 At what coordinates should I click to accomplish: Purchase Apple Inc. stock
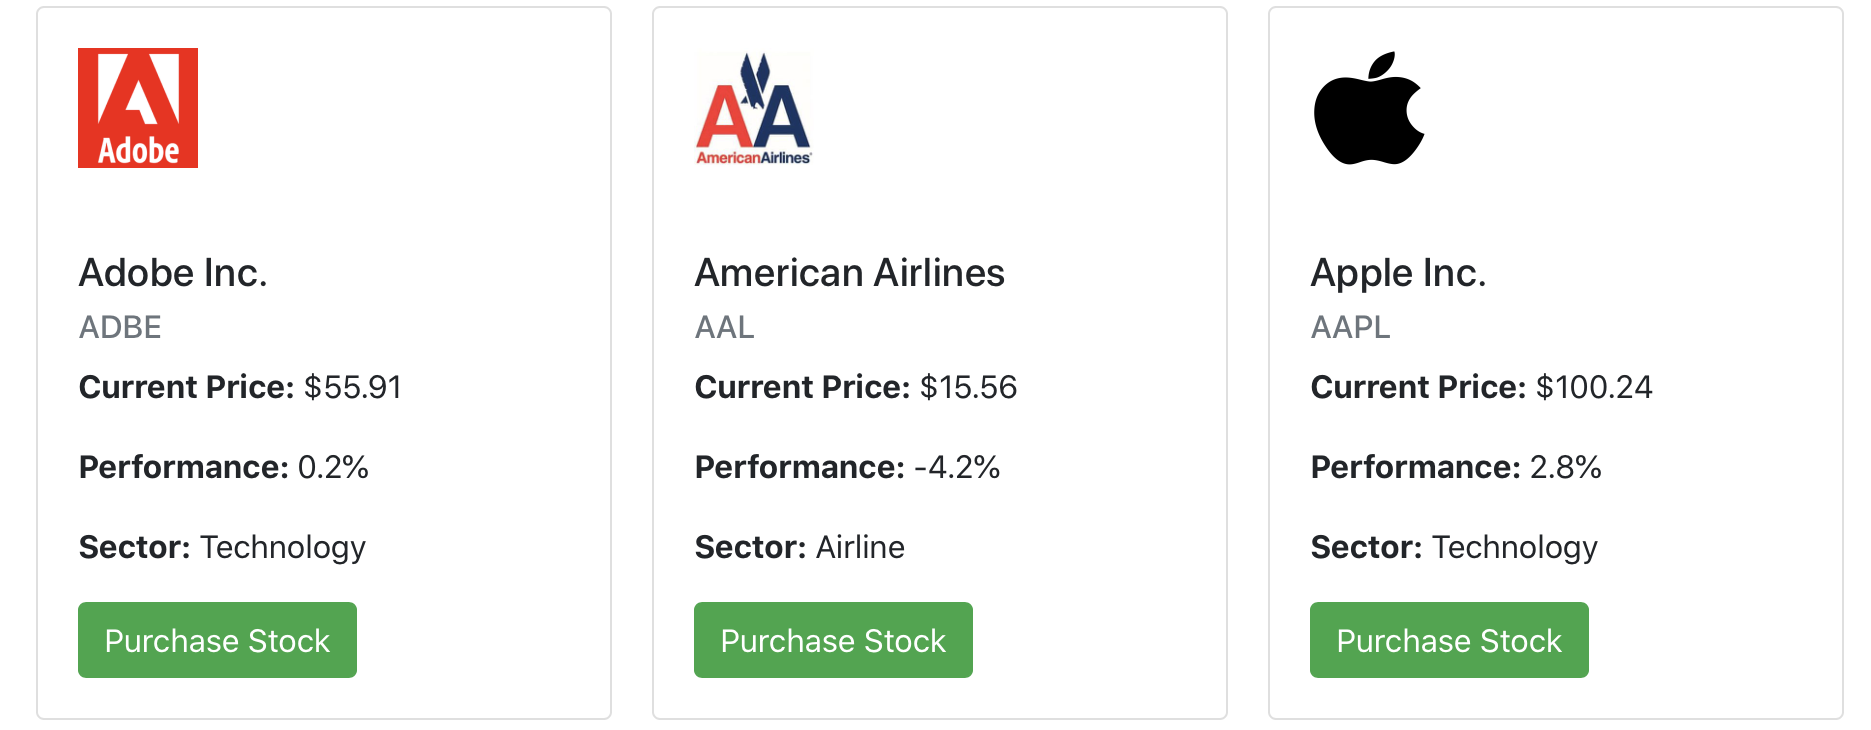pos(1449,640)
